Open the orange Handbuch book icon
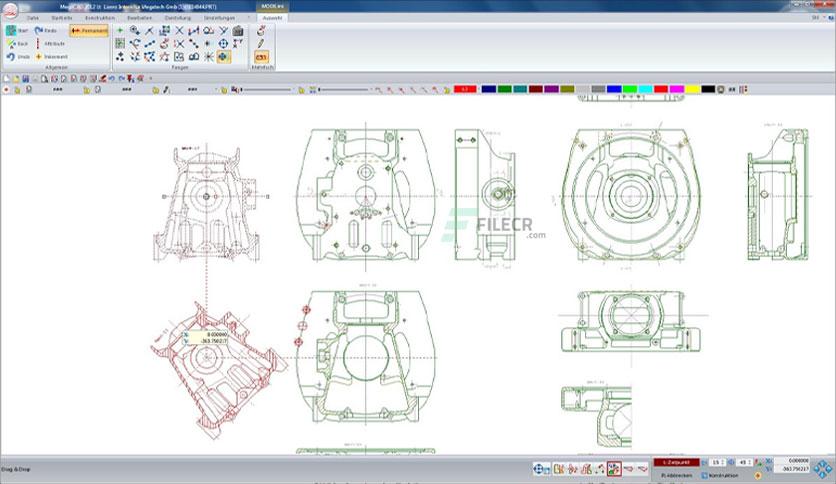 (261, 57)
